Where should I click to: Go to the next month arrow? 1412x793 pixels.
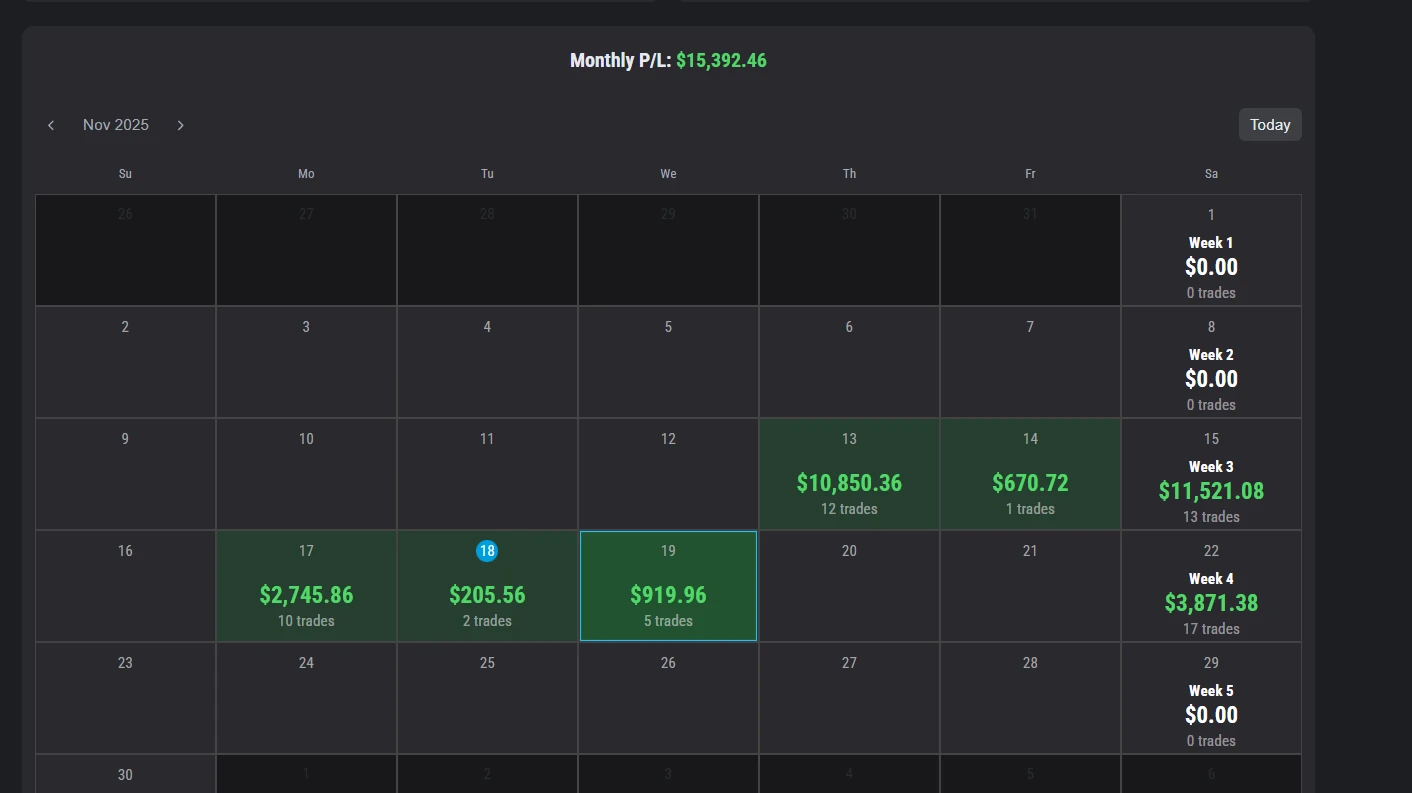coord(180,125)
